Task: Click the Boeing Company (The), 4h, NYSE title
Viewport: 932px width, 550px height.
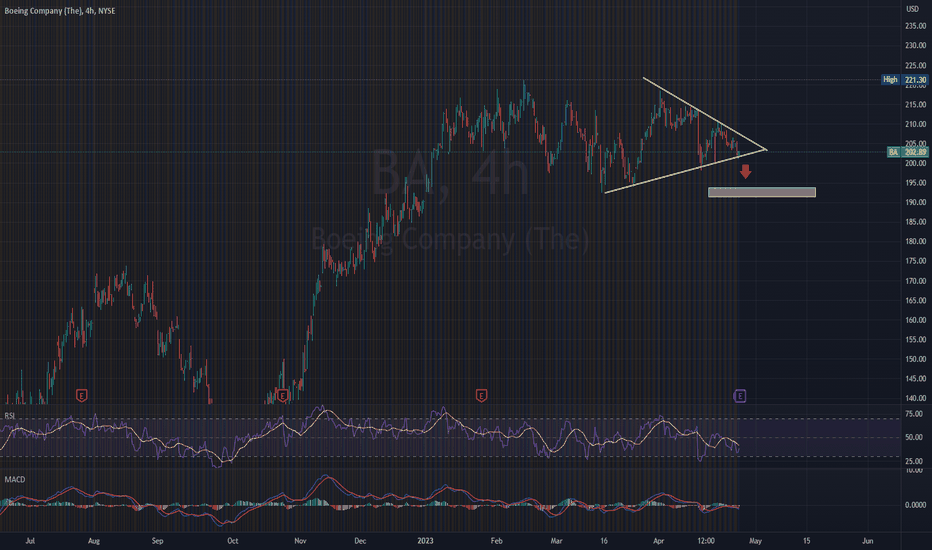Action: point(60,11)
